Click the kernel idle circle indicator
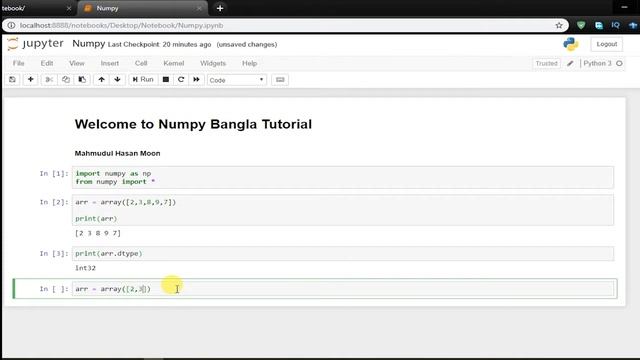 (619, 63)
